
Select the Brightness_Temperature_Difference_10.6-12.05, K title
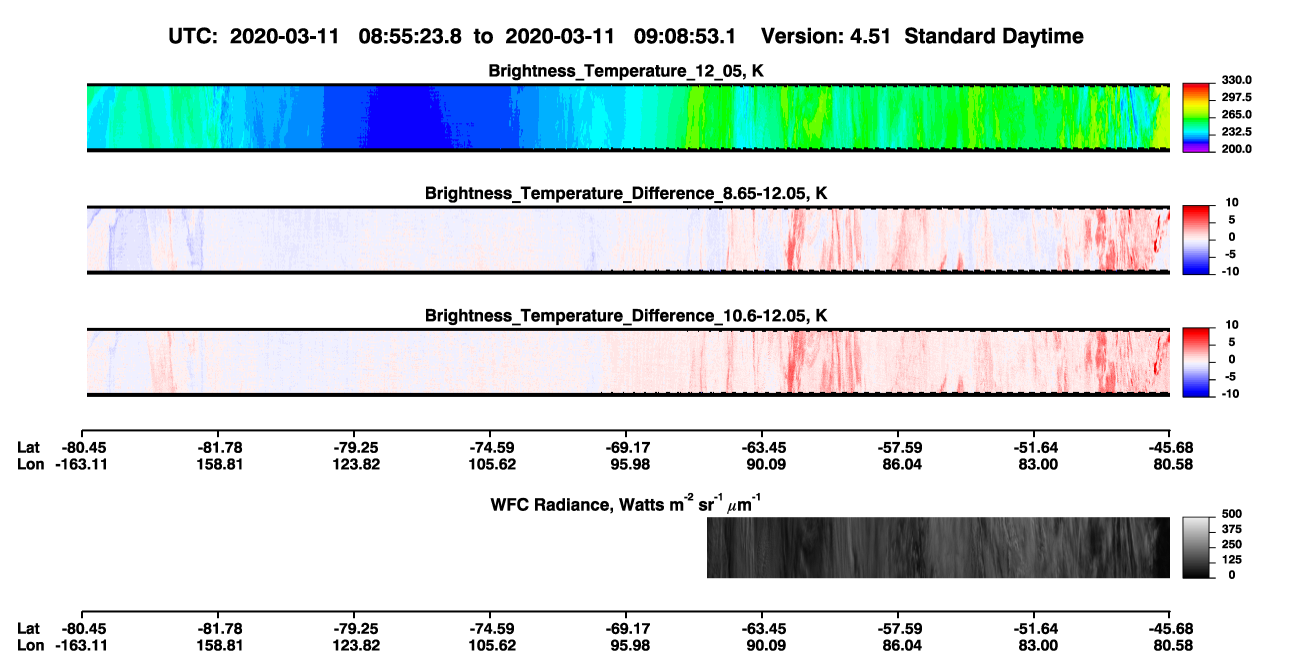(x=626, y=316)
